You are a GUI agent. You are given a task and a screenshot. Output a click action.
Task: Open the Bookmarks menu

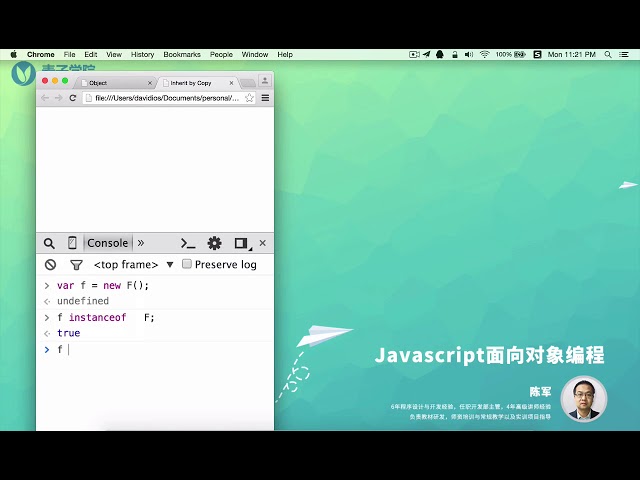coord(182,54)
